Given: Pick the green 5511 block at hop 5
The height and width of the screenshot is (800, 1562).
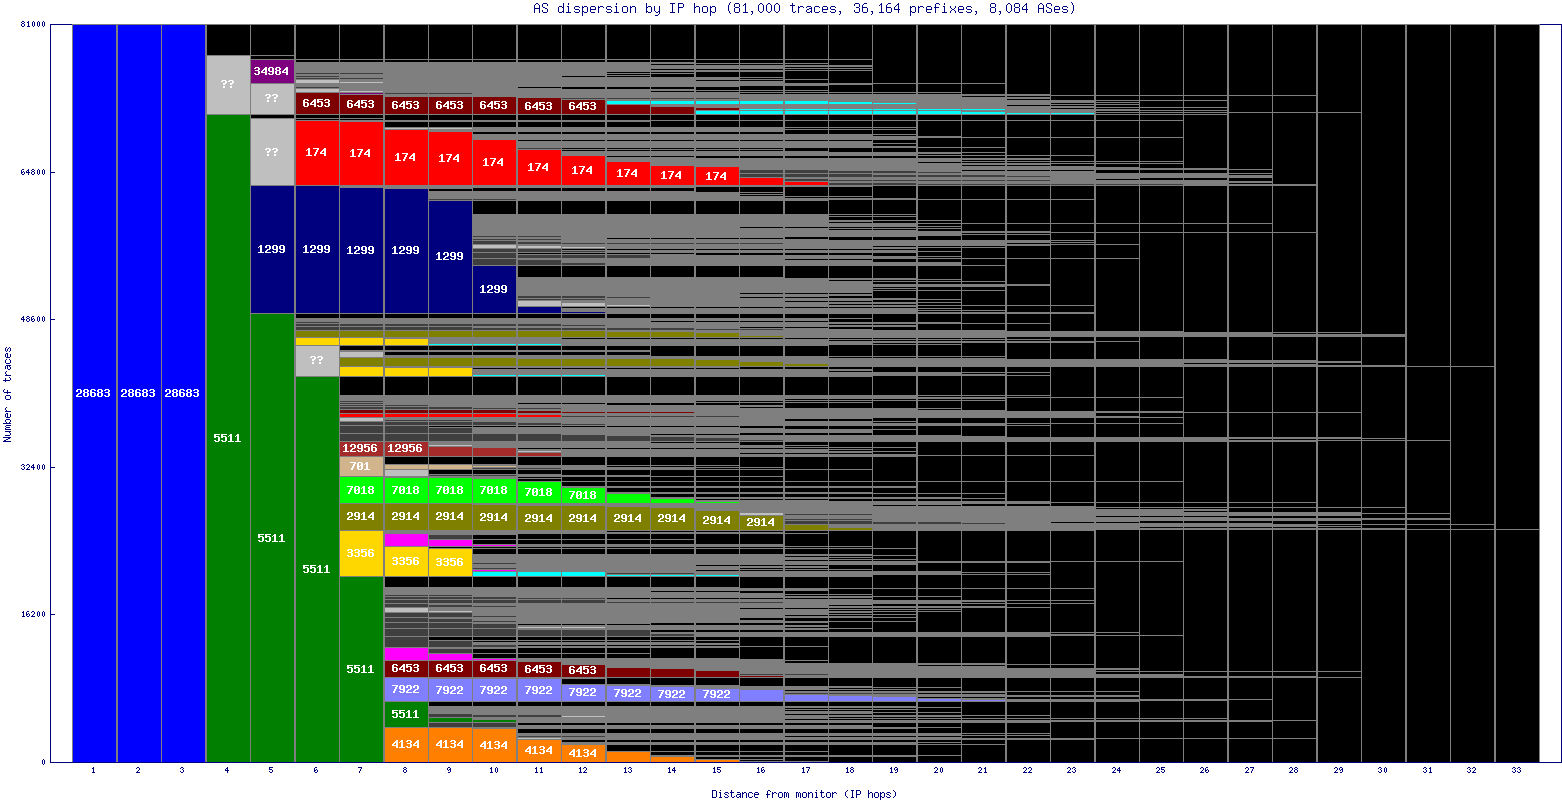Looking at the screenshot, I should [x=272, y=538].
